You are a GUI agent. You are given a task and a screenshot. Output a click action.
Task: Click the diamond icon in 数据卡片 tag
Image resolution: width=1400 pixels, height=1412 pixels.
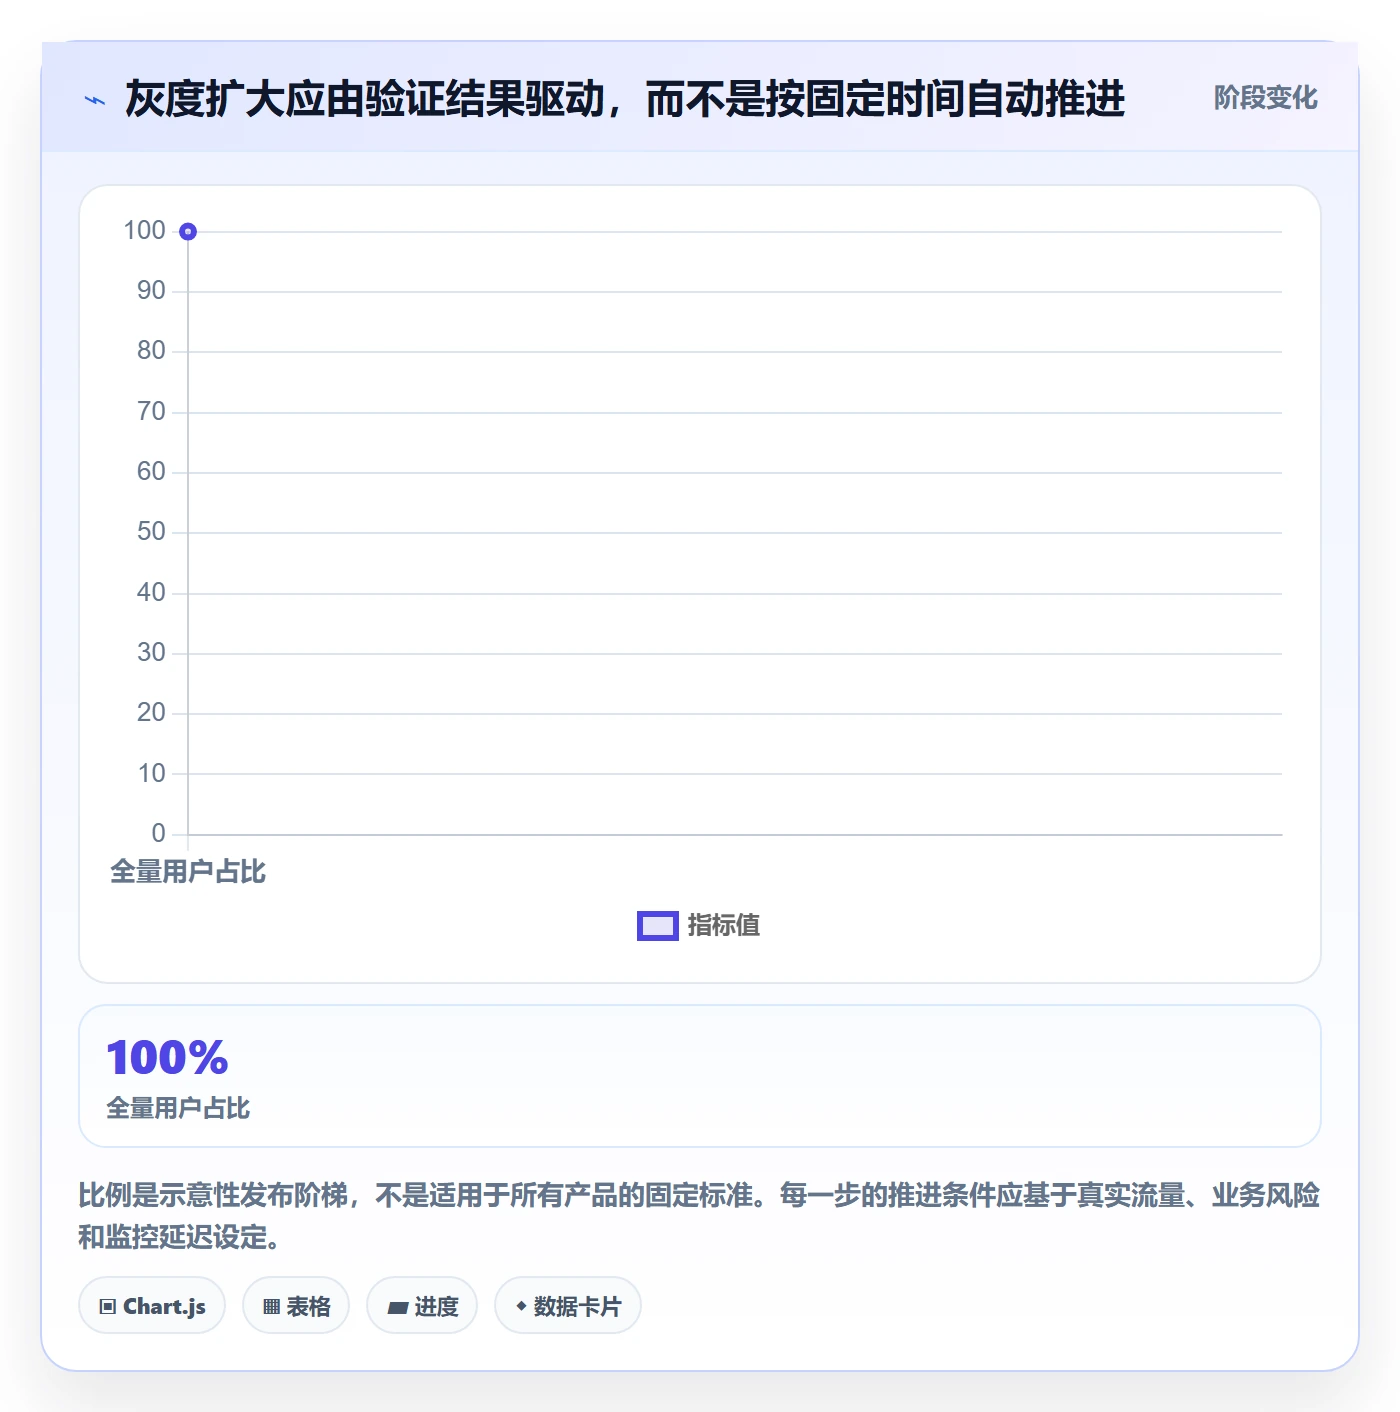521,1306
